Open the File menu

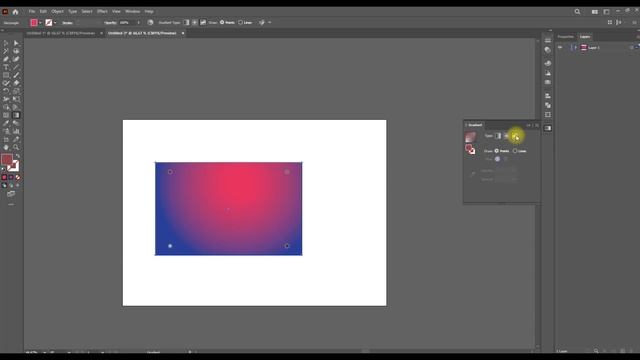[x=32, y=11]
